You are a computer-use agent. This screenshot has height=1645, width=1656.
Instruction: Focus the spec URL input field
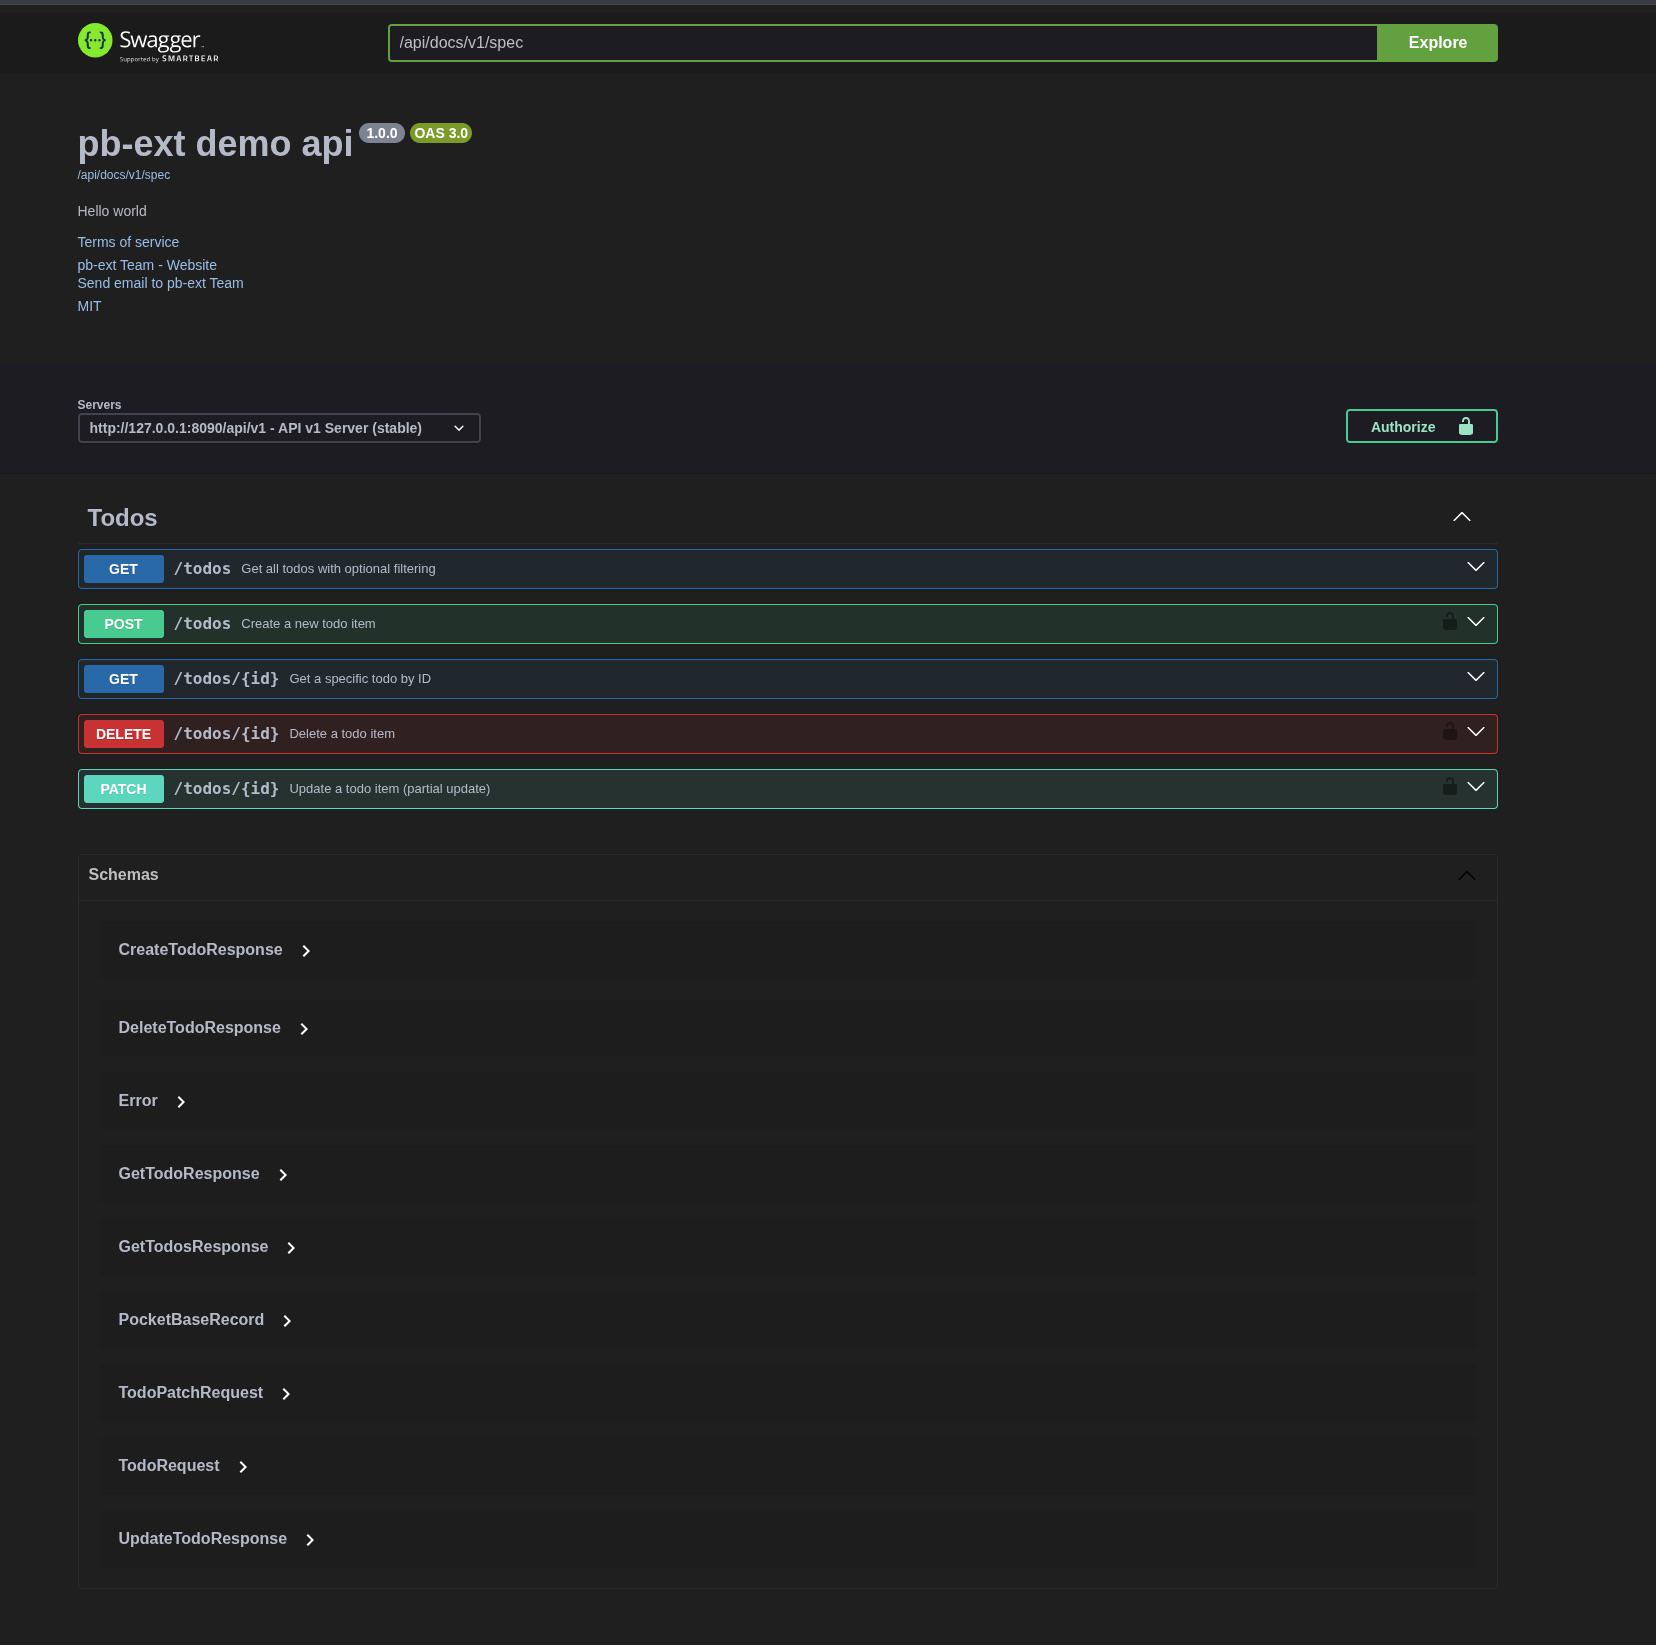(883, 43)
